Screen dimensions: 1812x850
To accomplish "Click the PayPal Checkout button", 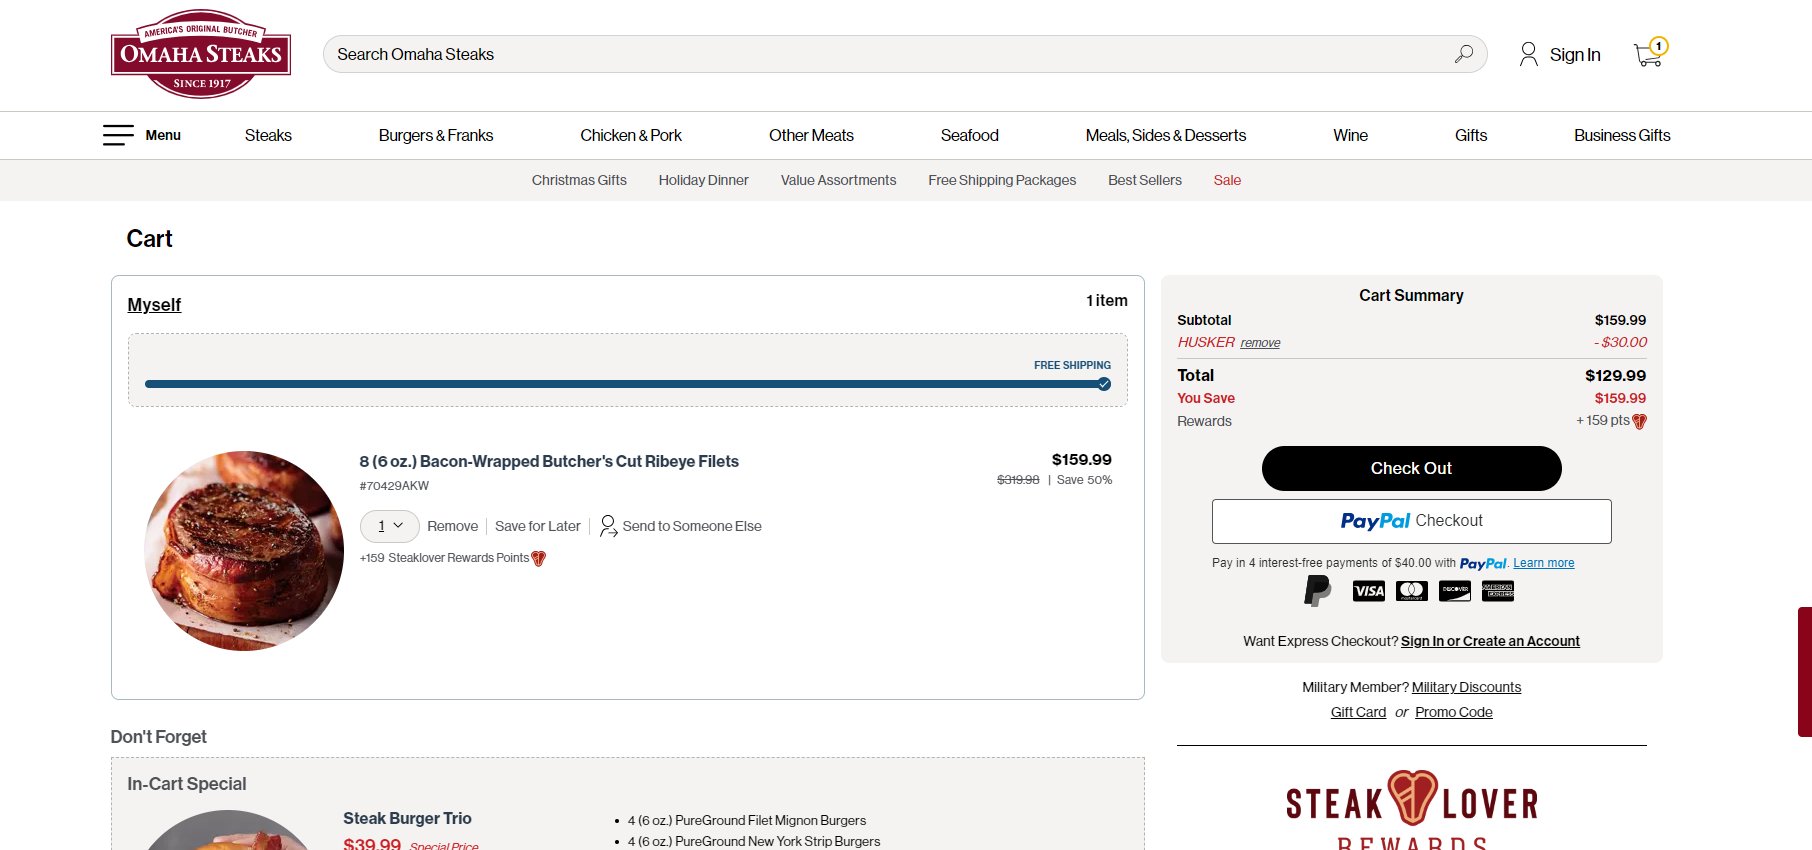I will 1411,521.
